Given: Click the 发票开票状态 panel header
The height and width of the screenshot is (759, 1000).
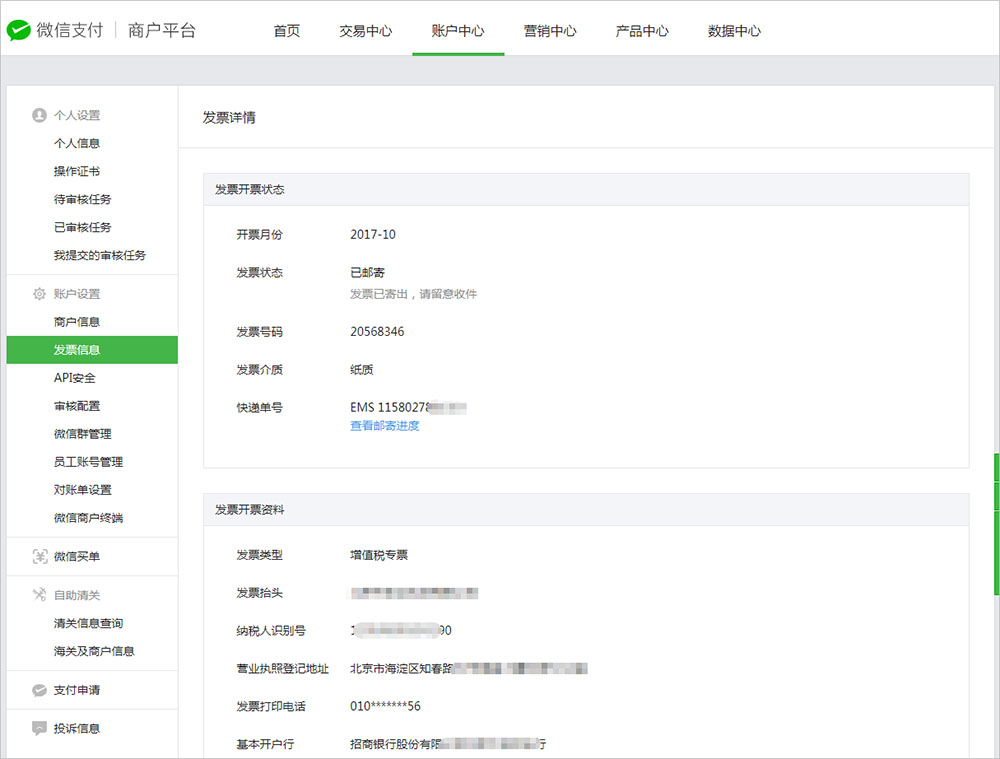Looking at the screenshot, I should (586, 189).
